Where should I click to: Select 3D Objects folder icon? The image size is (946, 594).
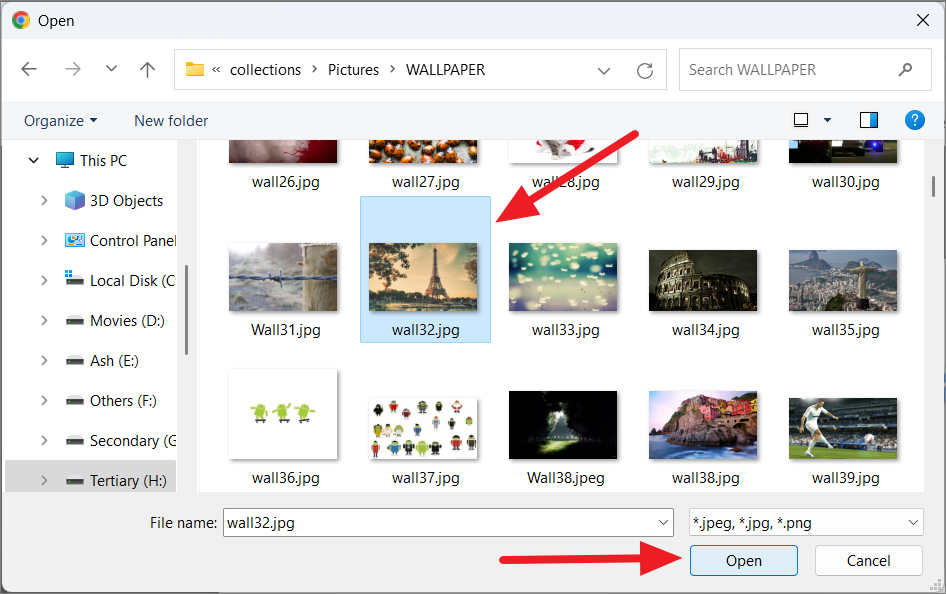pyautogui.click(x=75, y=200)
